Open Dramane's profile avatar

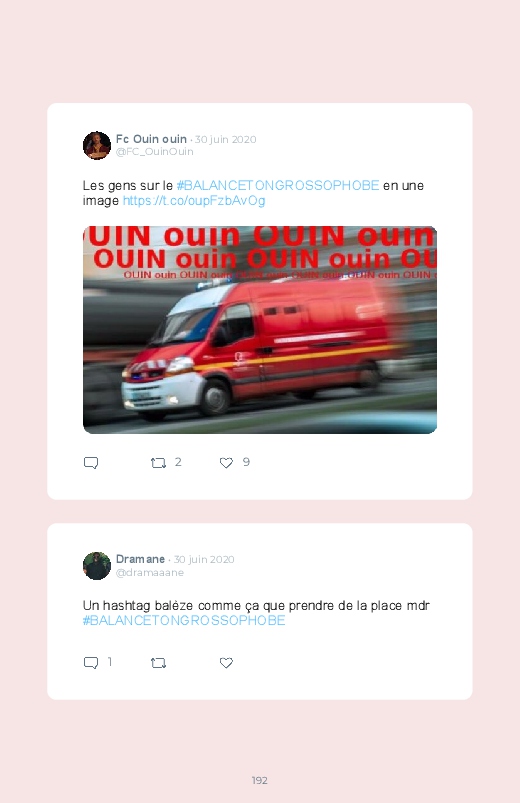coord(97,566)
